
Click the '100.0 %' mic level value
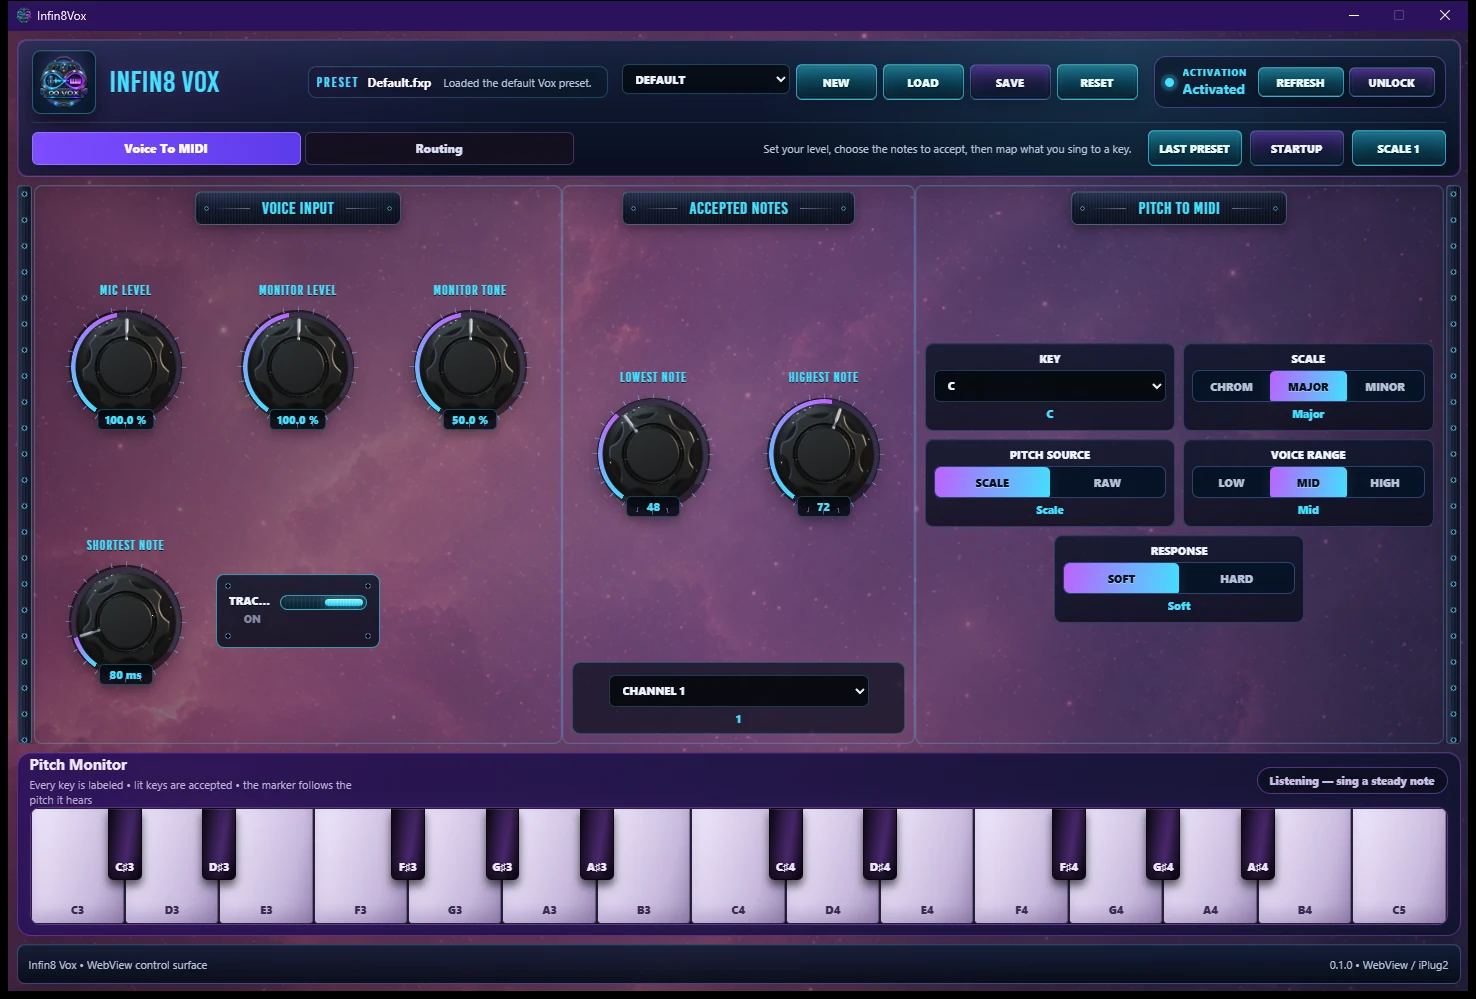[x=125, y=420]
